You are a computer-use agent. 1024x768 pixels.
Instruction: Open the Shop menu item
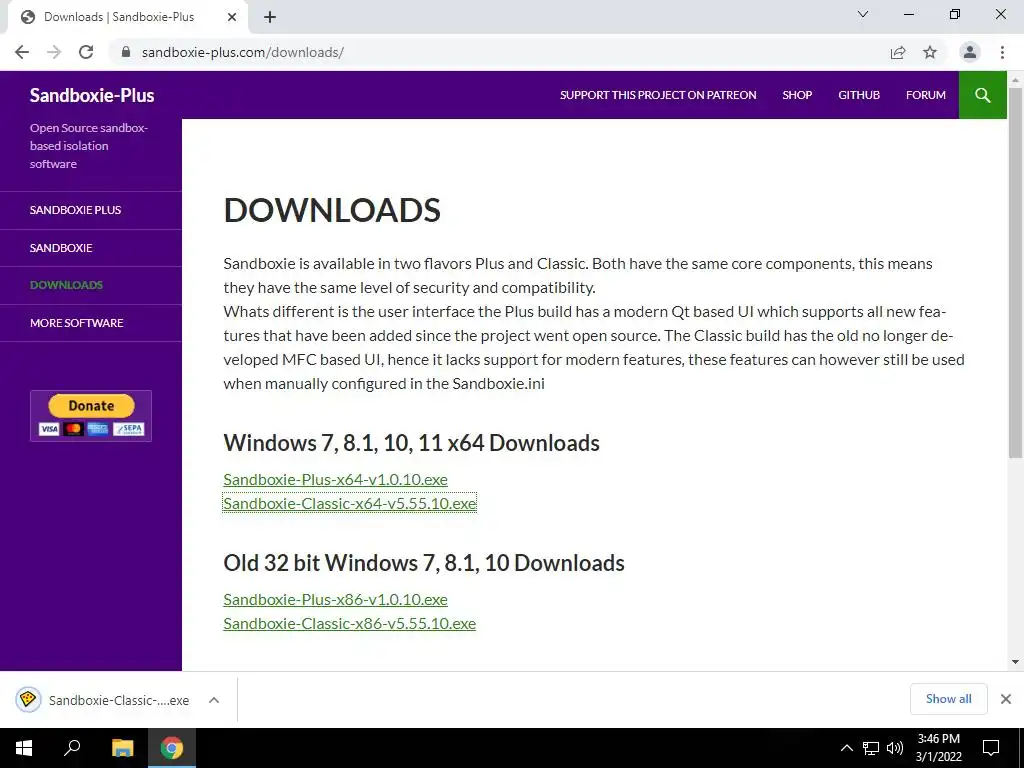pyautogui.click(x=797, y=95)
